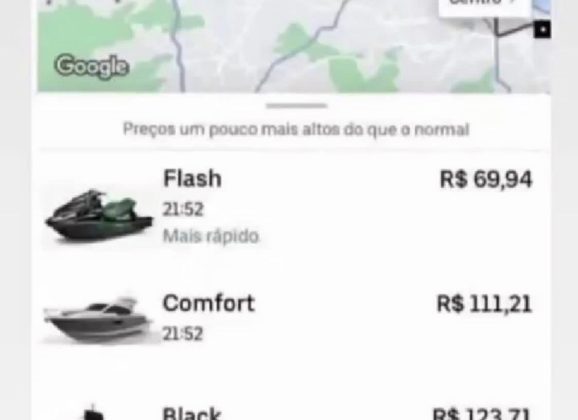Image resolution: width=578 pixels, height=420 pixels.
Task: Choose the Comfort ride option
Action: click(291, 319)
